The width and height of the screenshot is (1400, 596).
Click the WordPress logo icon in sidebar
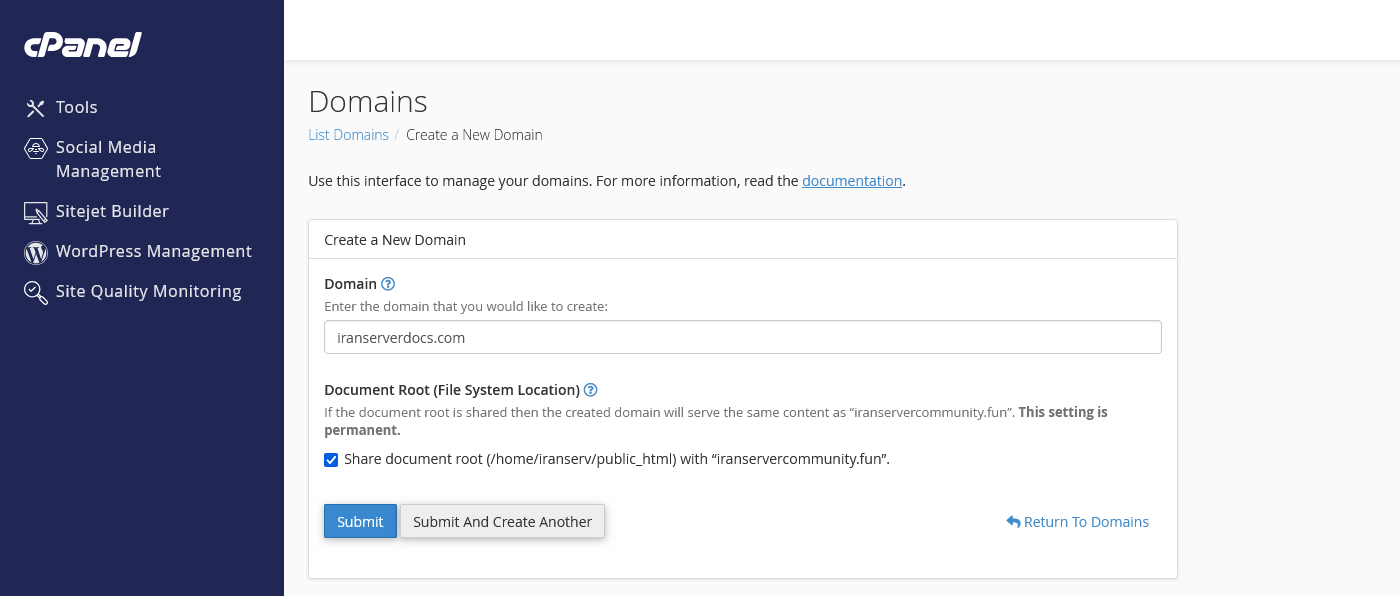36,253
